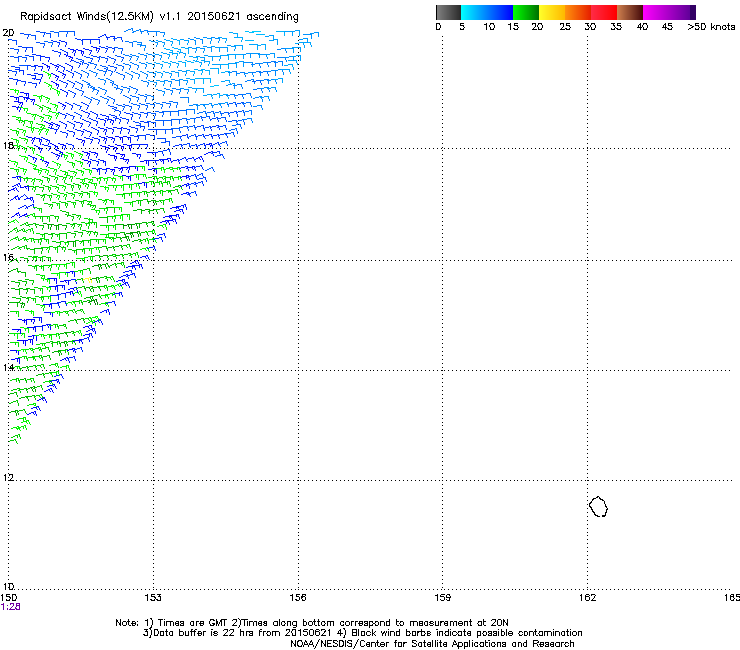Click the island outline near 162 longitude
Image resolution: width=740 pixels, height=650 pixels.
click(x=598, y=506)
